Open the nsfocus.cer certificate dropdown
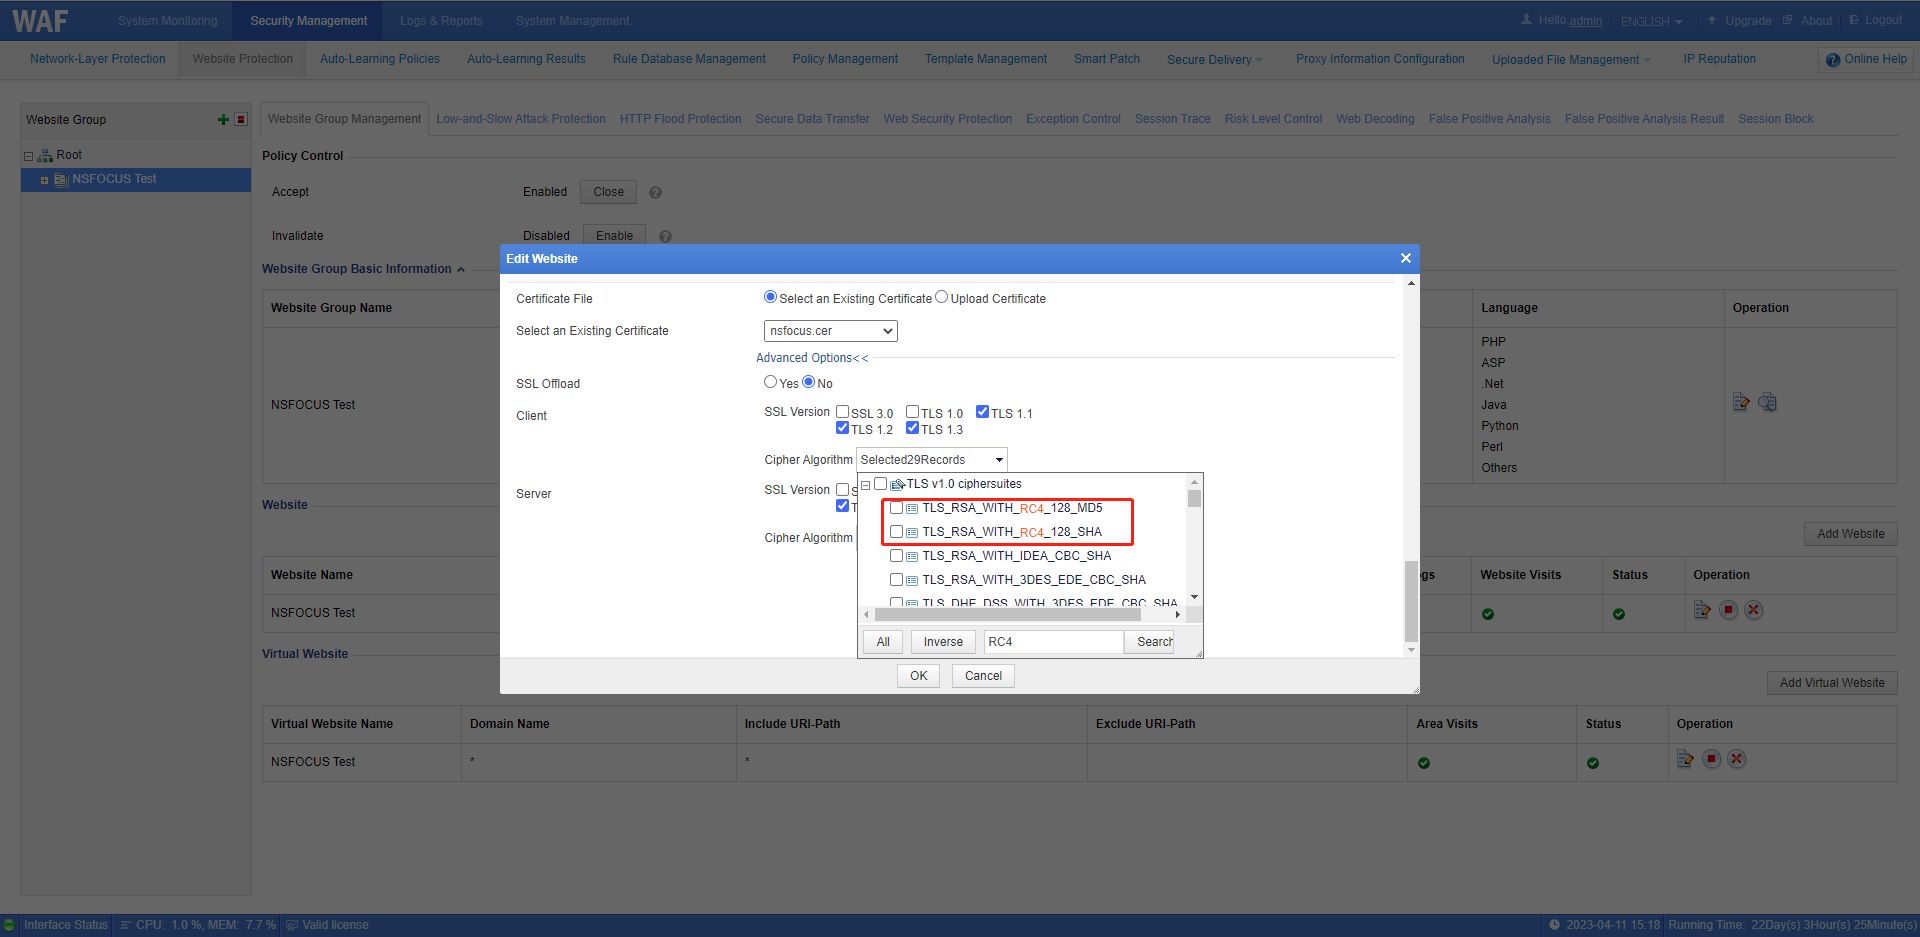This screenshot has height=937, width=1920. tap(830, 331)
